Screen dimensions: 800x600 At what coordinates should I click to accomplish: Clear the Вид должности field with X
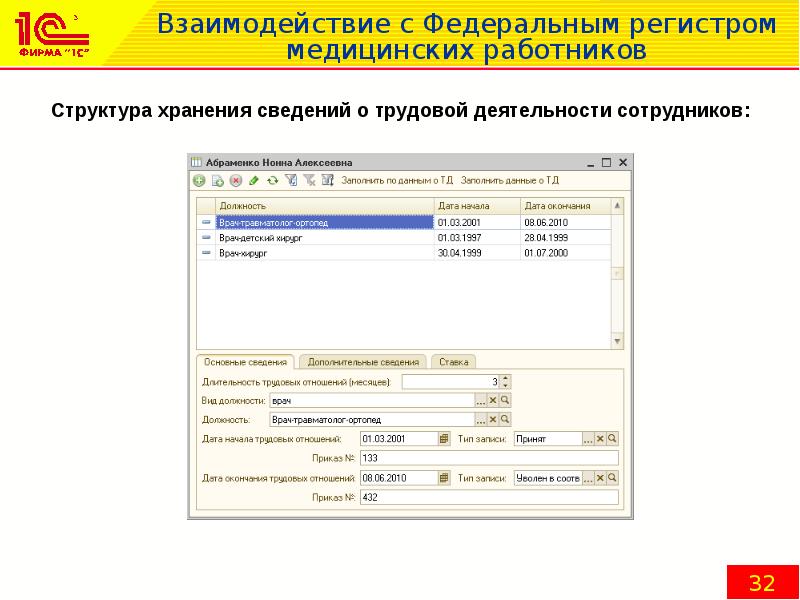click(492, 400)
